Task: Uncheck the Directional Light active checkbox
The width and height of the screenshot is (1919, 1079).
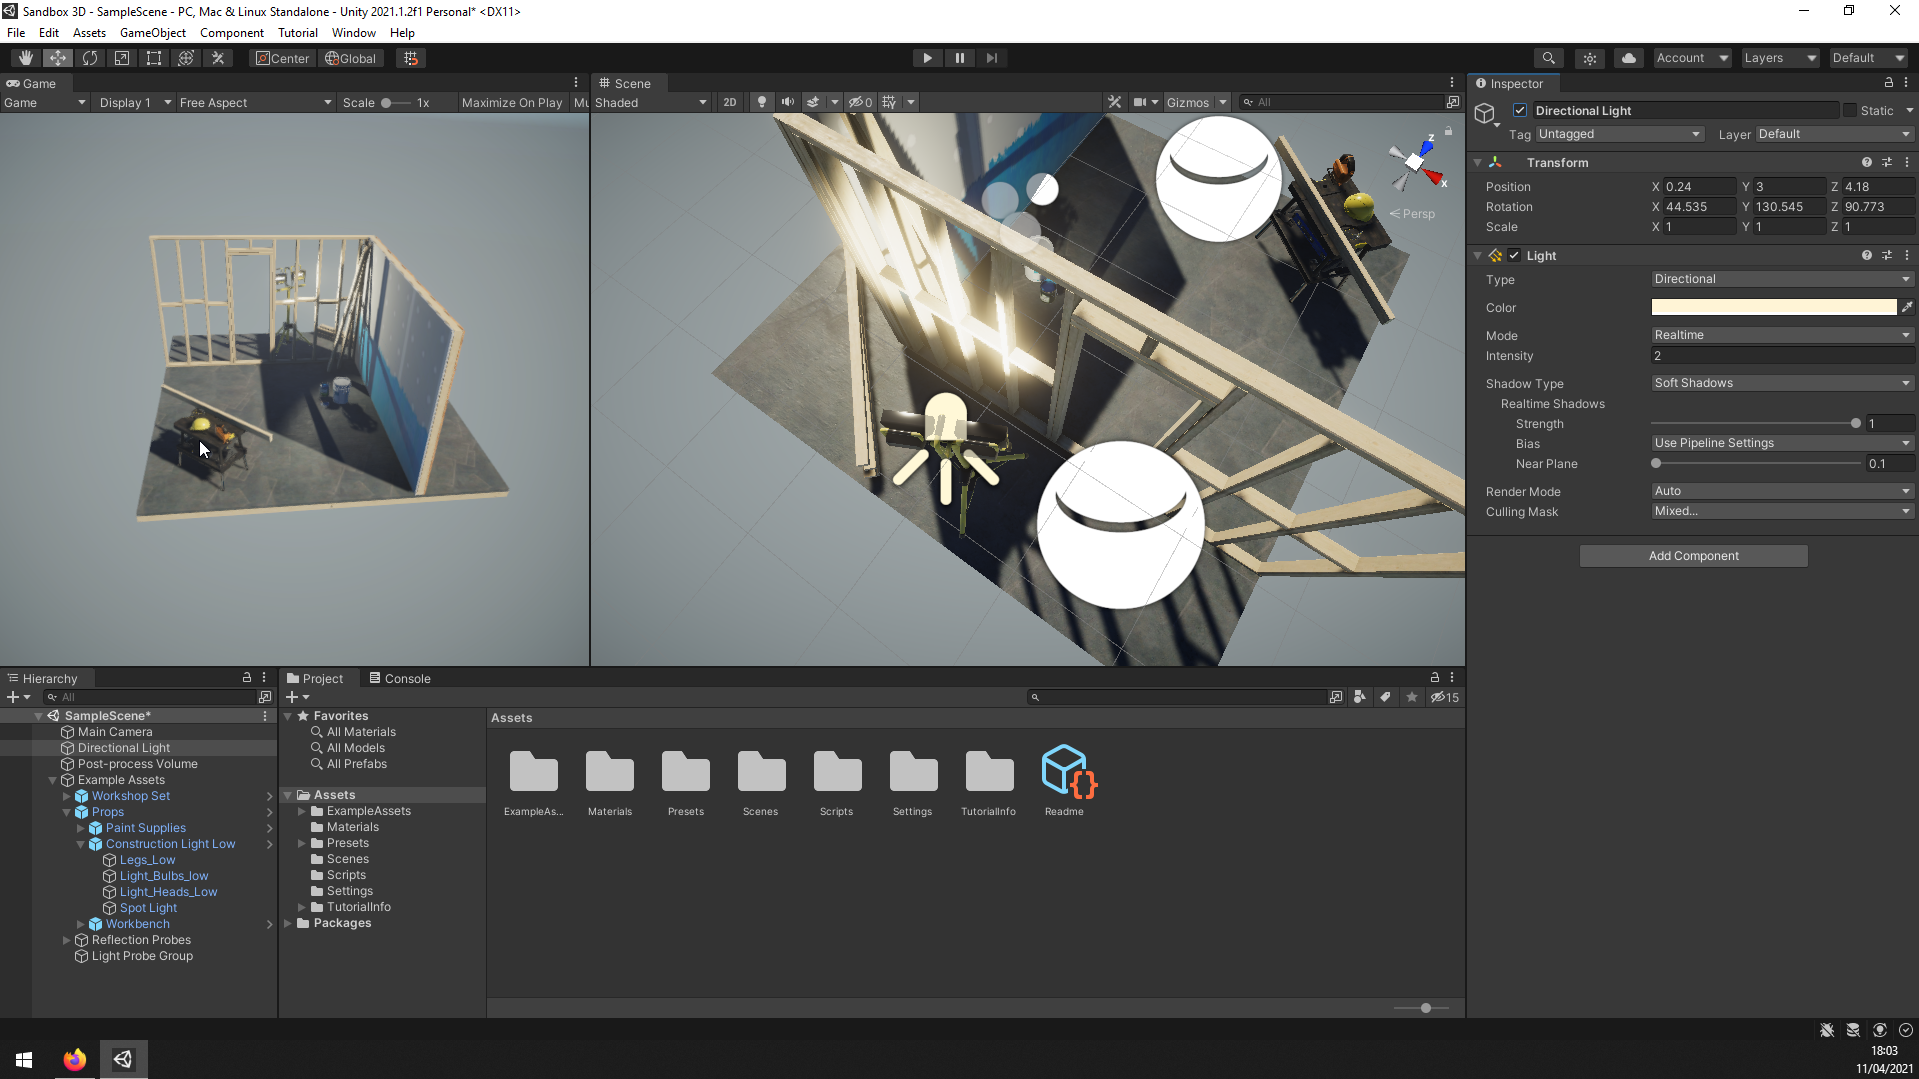Action: click(1520, 111)
